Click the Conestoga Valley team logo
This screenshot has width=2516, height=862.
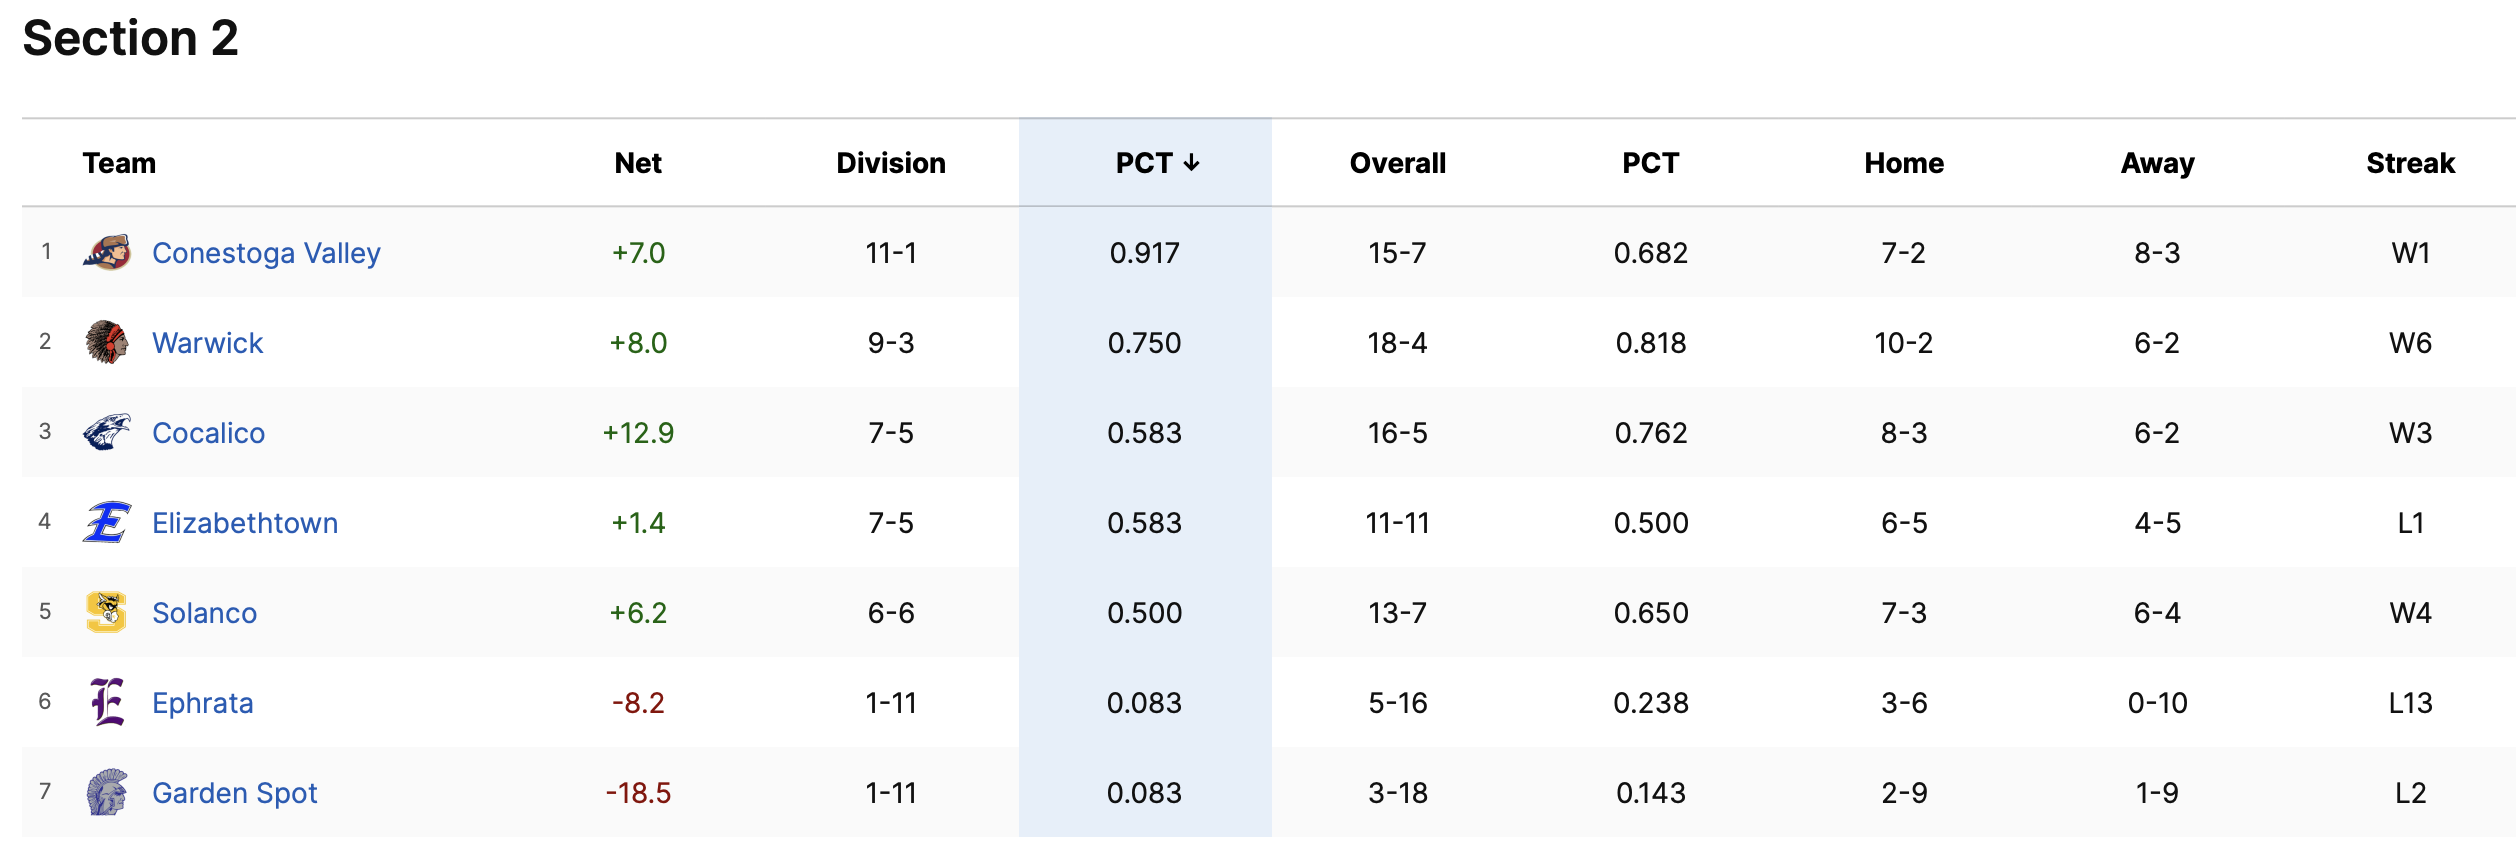click(107, 253)
